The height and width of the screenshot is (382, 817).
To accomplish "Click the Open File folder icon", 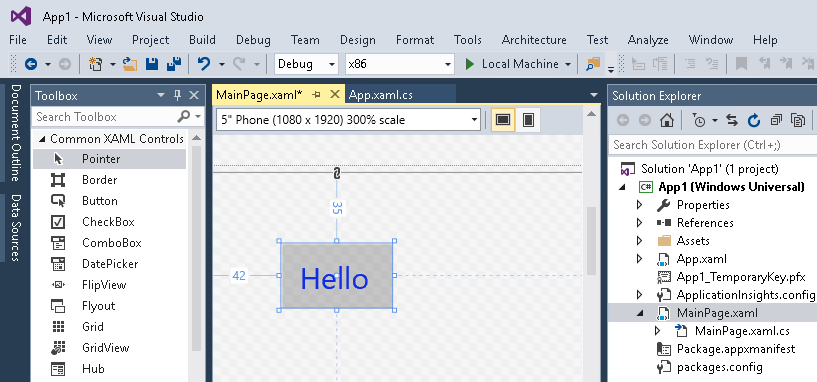I will (130, 64).
